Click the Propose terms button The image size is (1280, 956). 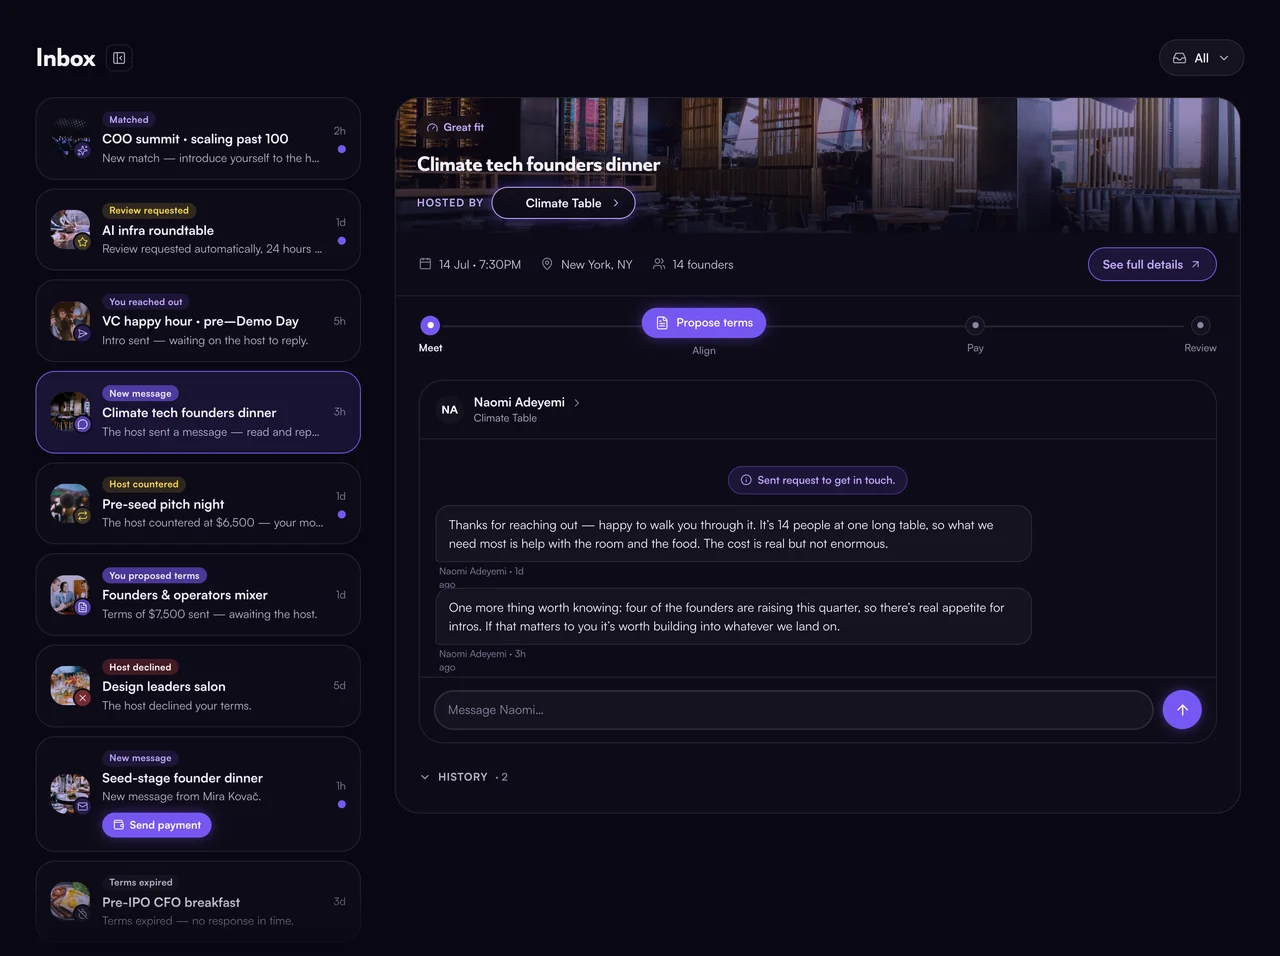[x=704, y=323]
